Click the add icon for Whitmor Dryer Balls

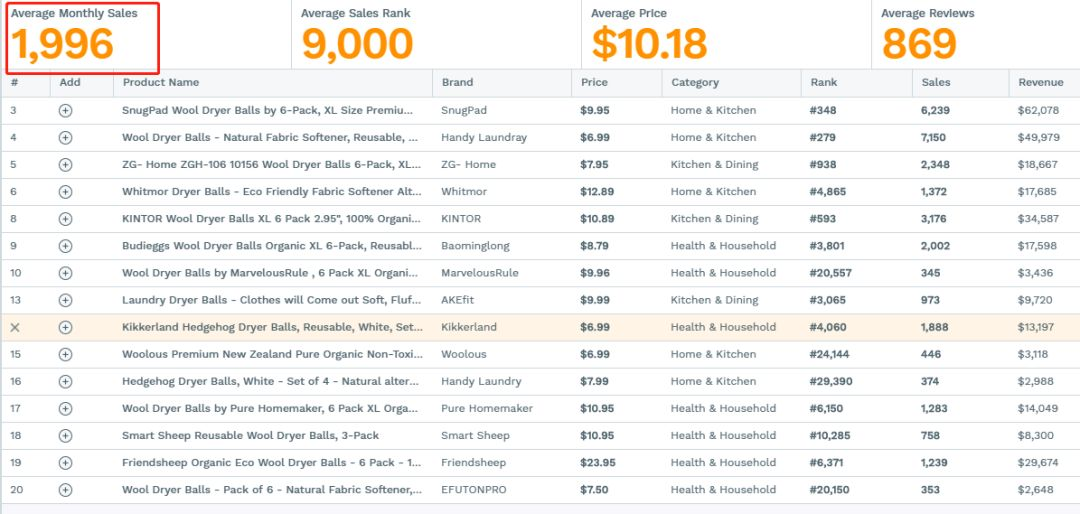pyautogui.click(x=65, y=192)
